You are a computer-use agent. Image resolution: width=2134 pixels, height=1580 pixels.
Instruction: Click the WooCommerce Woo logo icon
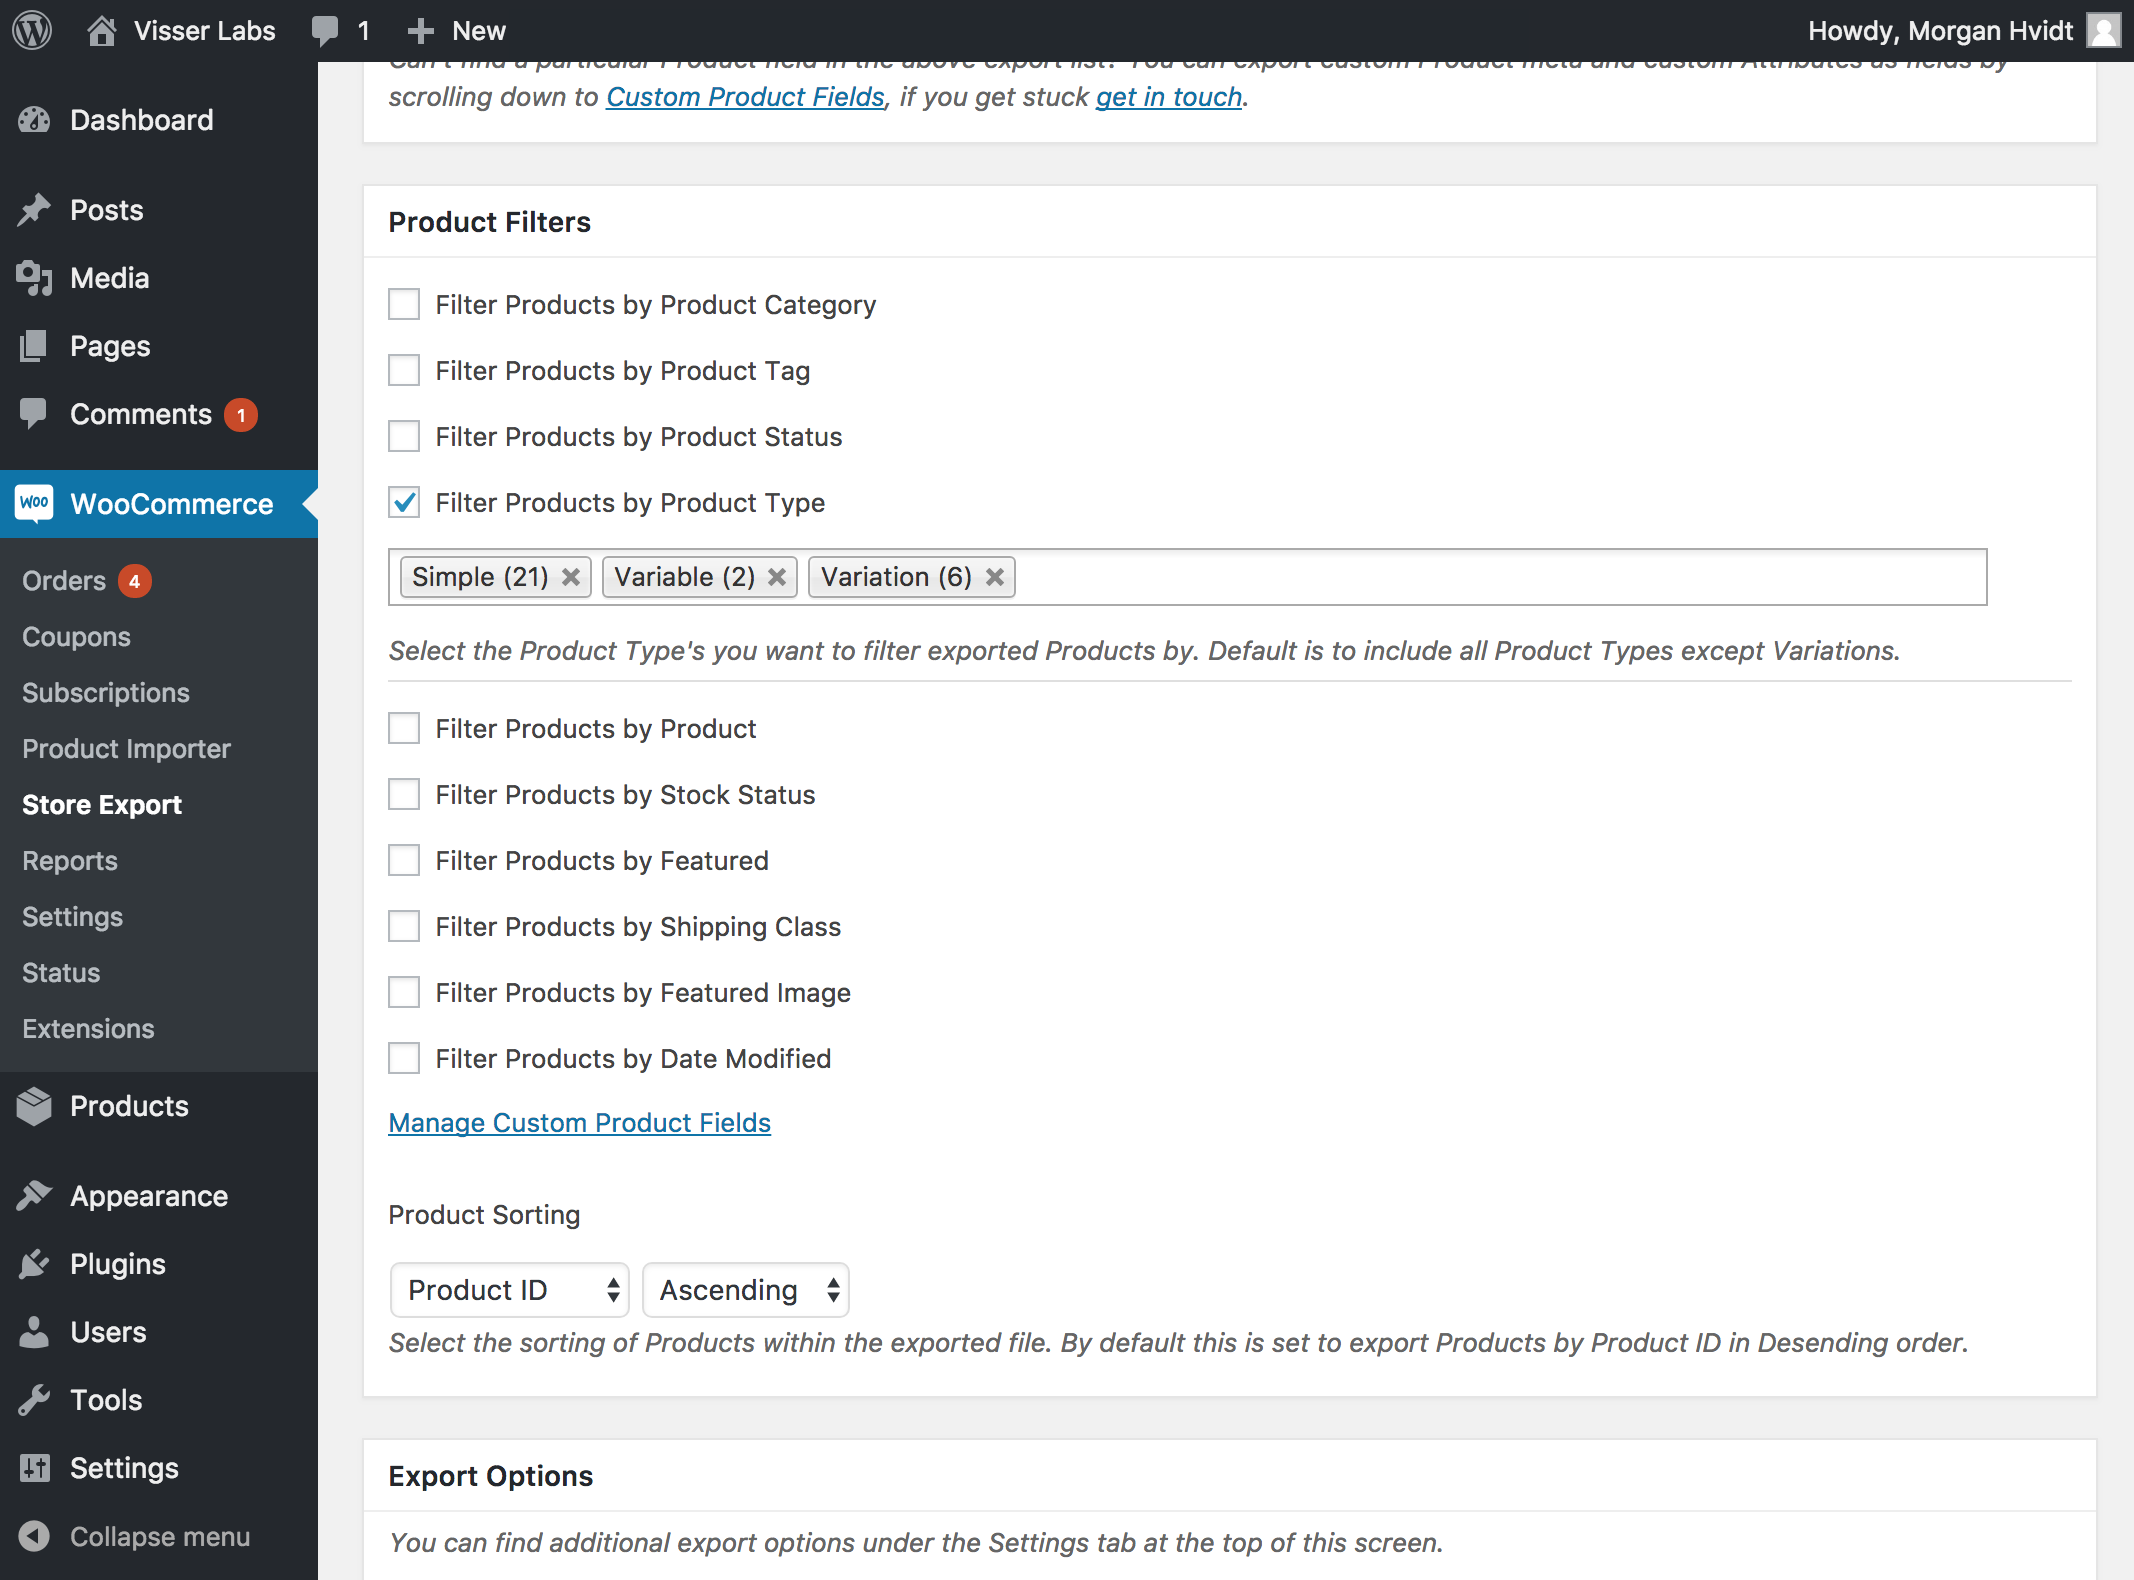pyautogui.click(x=34, y=503)
